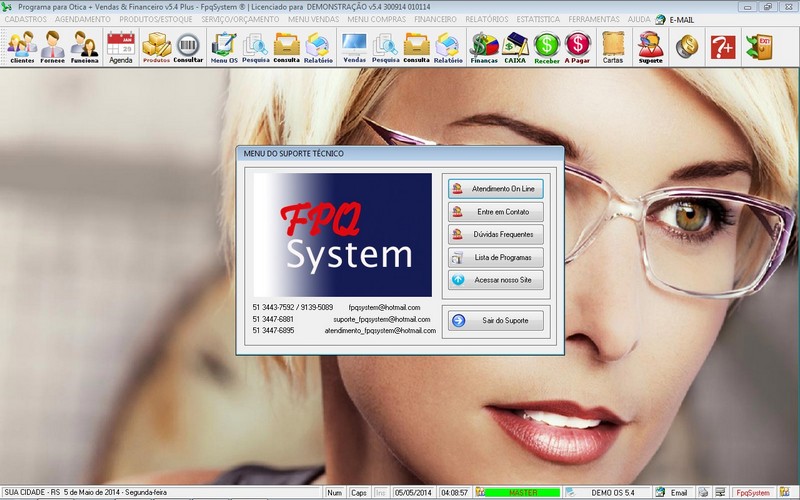
Task: Open the Clientes toolbar icon
Action: pyautogui.click(x=22, y=46)
